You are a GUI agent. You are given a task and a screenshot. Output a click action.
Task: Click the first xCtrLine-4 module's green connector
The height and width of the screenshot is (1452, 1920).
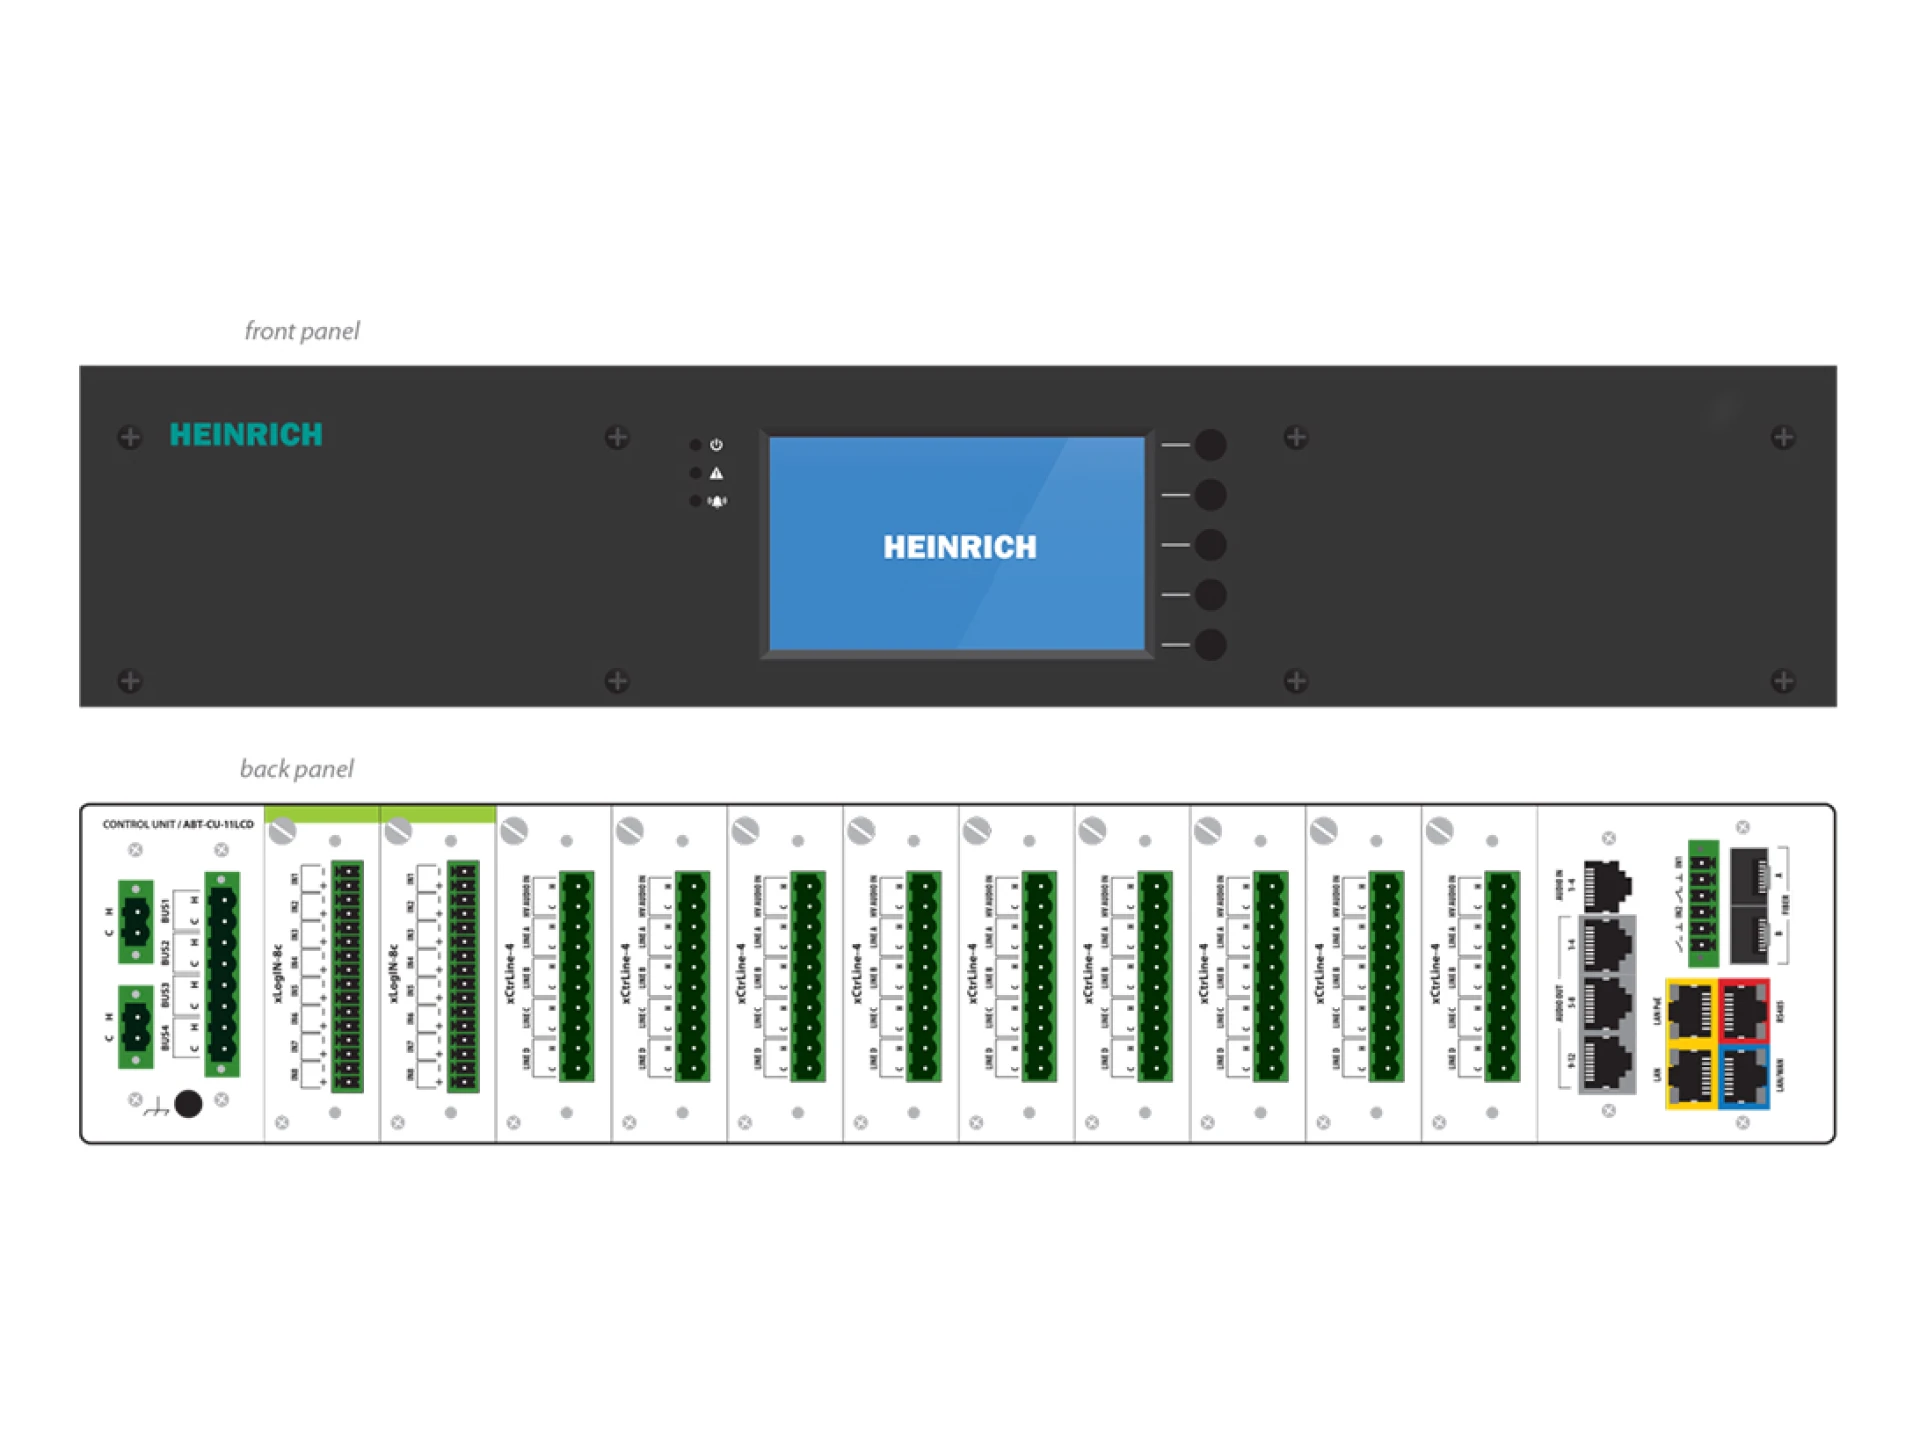click(x=577, y=976)
